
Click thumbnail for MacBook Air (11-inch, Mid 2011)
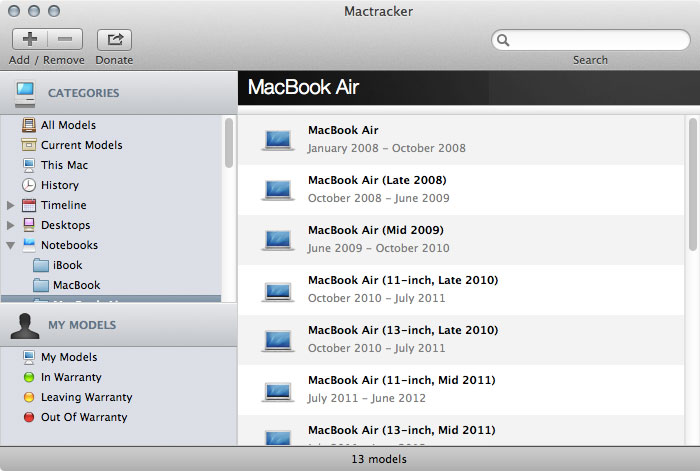pos(278,392)
